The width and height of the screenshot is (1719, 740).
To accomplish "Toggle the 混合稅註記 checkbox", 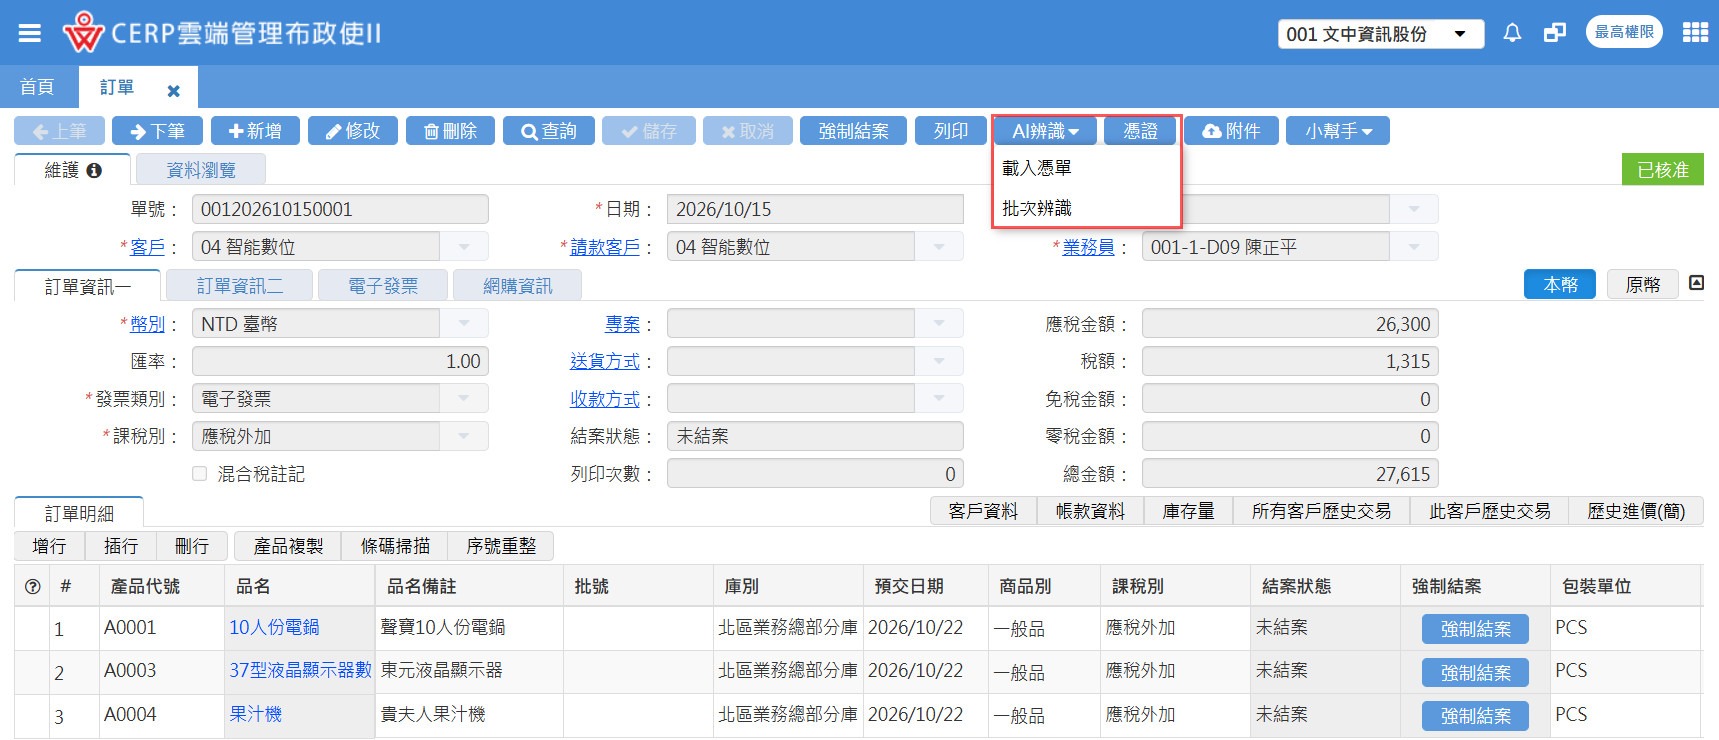I will point(200,474).
